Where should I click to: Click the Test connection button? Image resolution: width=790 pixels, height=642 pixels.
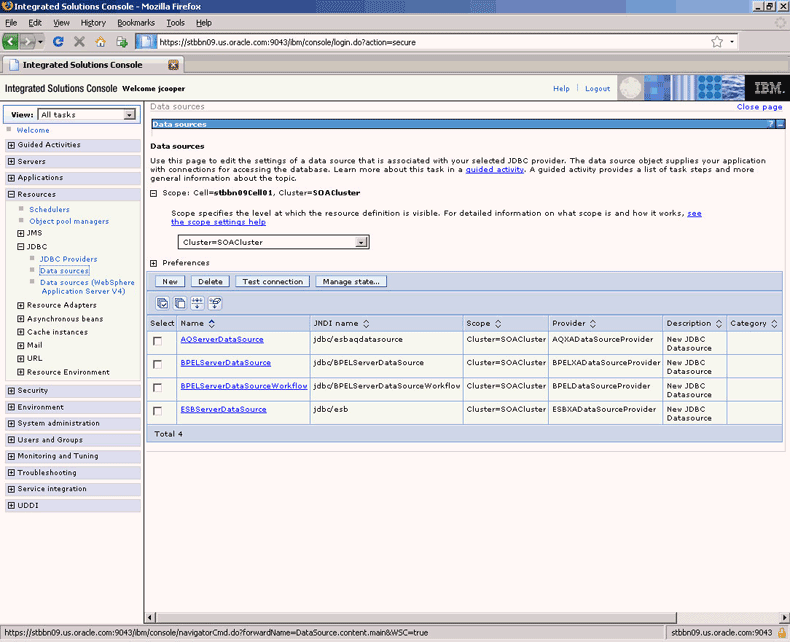tap(273, 282)
